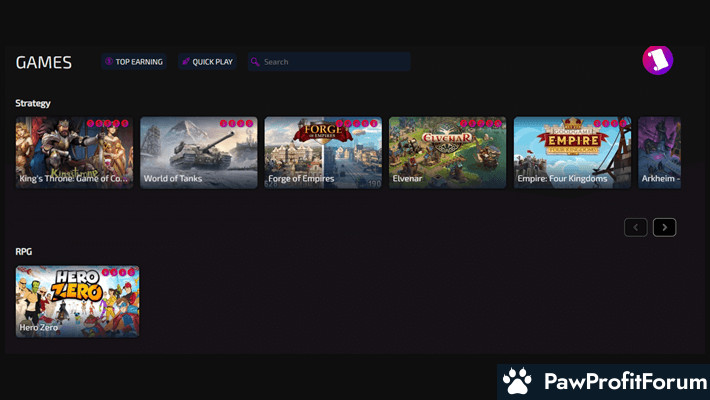Open the Elvenar game card
The width and height of the screenshot is (710, 400).
[447, 152]
